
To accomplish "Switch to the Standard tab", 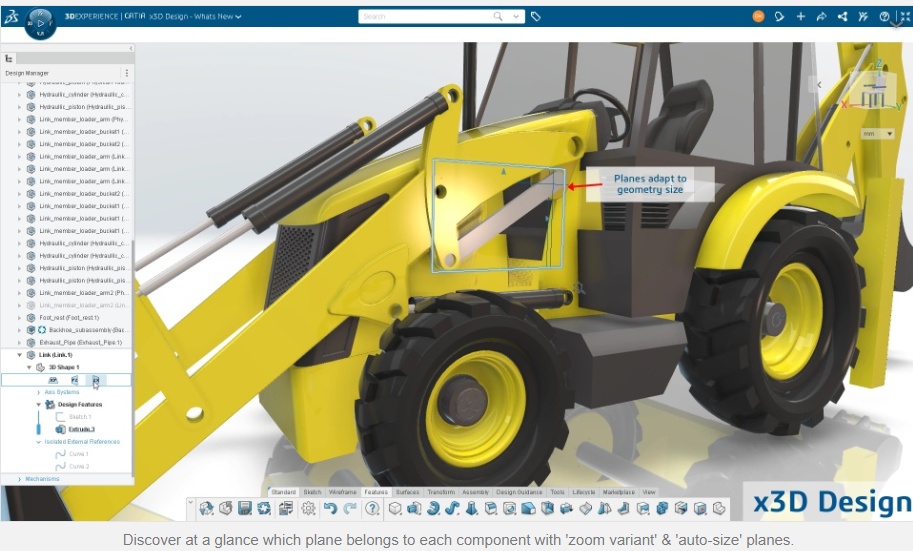I will [284, 492].
